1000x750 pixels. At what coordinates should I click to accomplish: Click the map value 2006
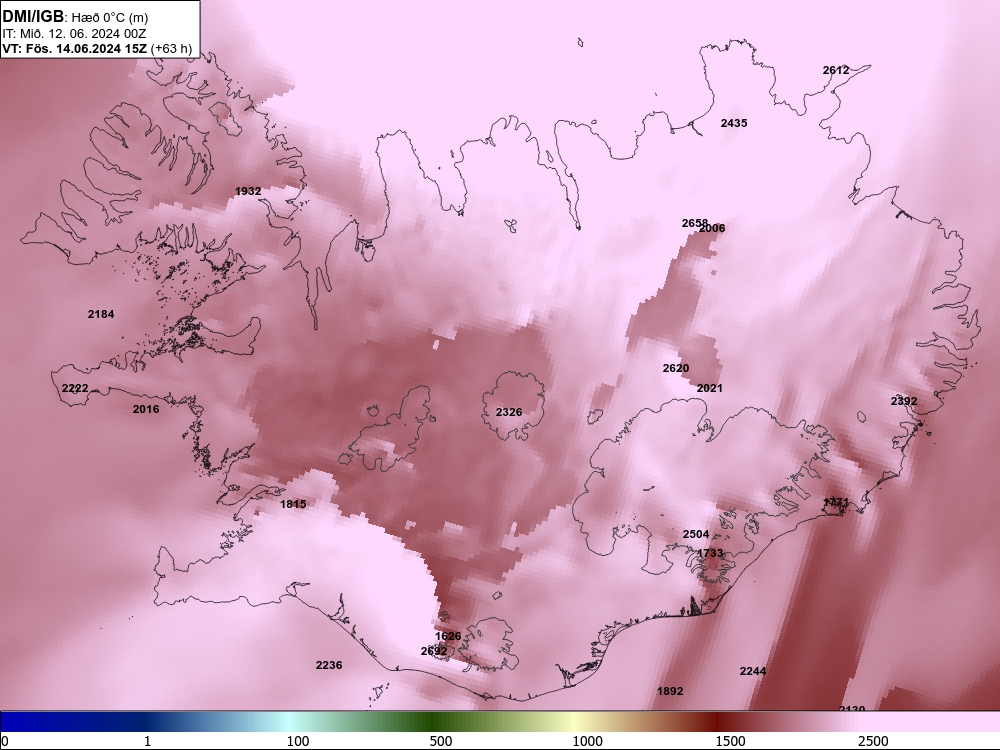point(712,228)
